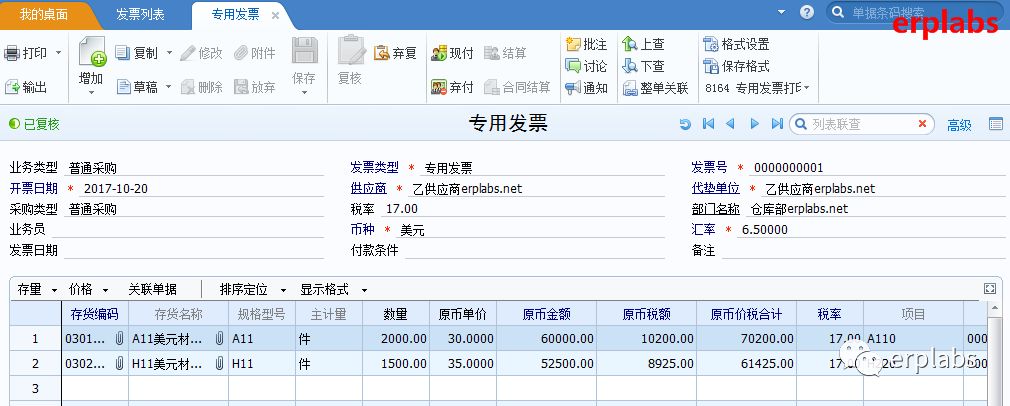Screen dimensions: 1010x406
Task: Click the Whole Document Link (整单关联) button
Action: 656,88
